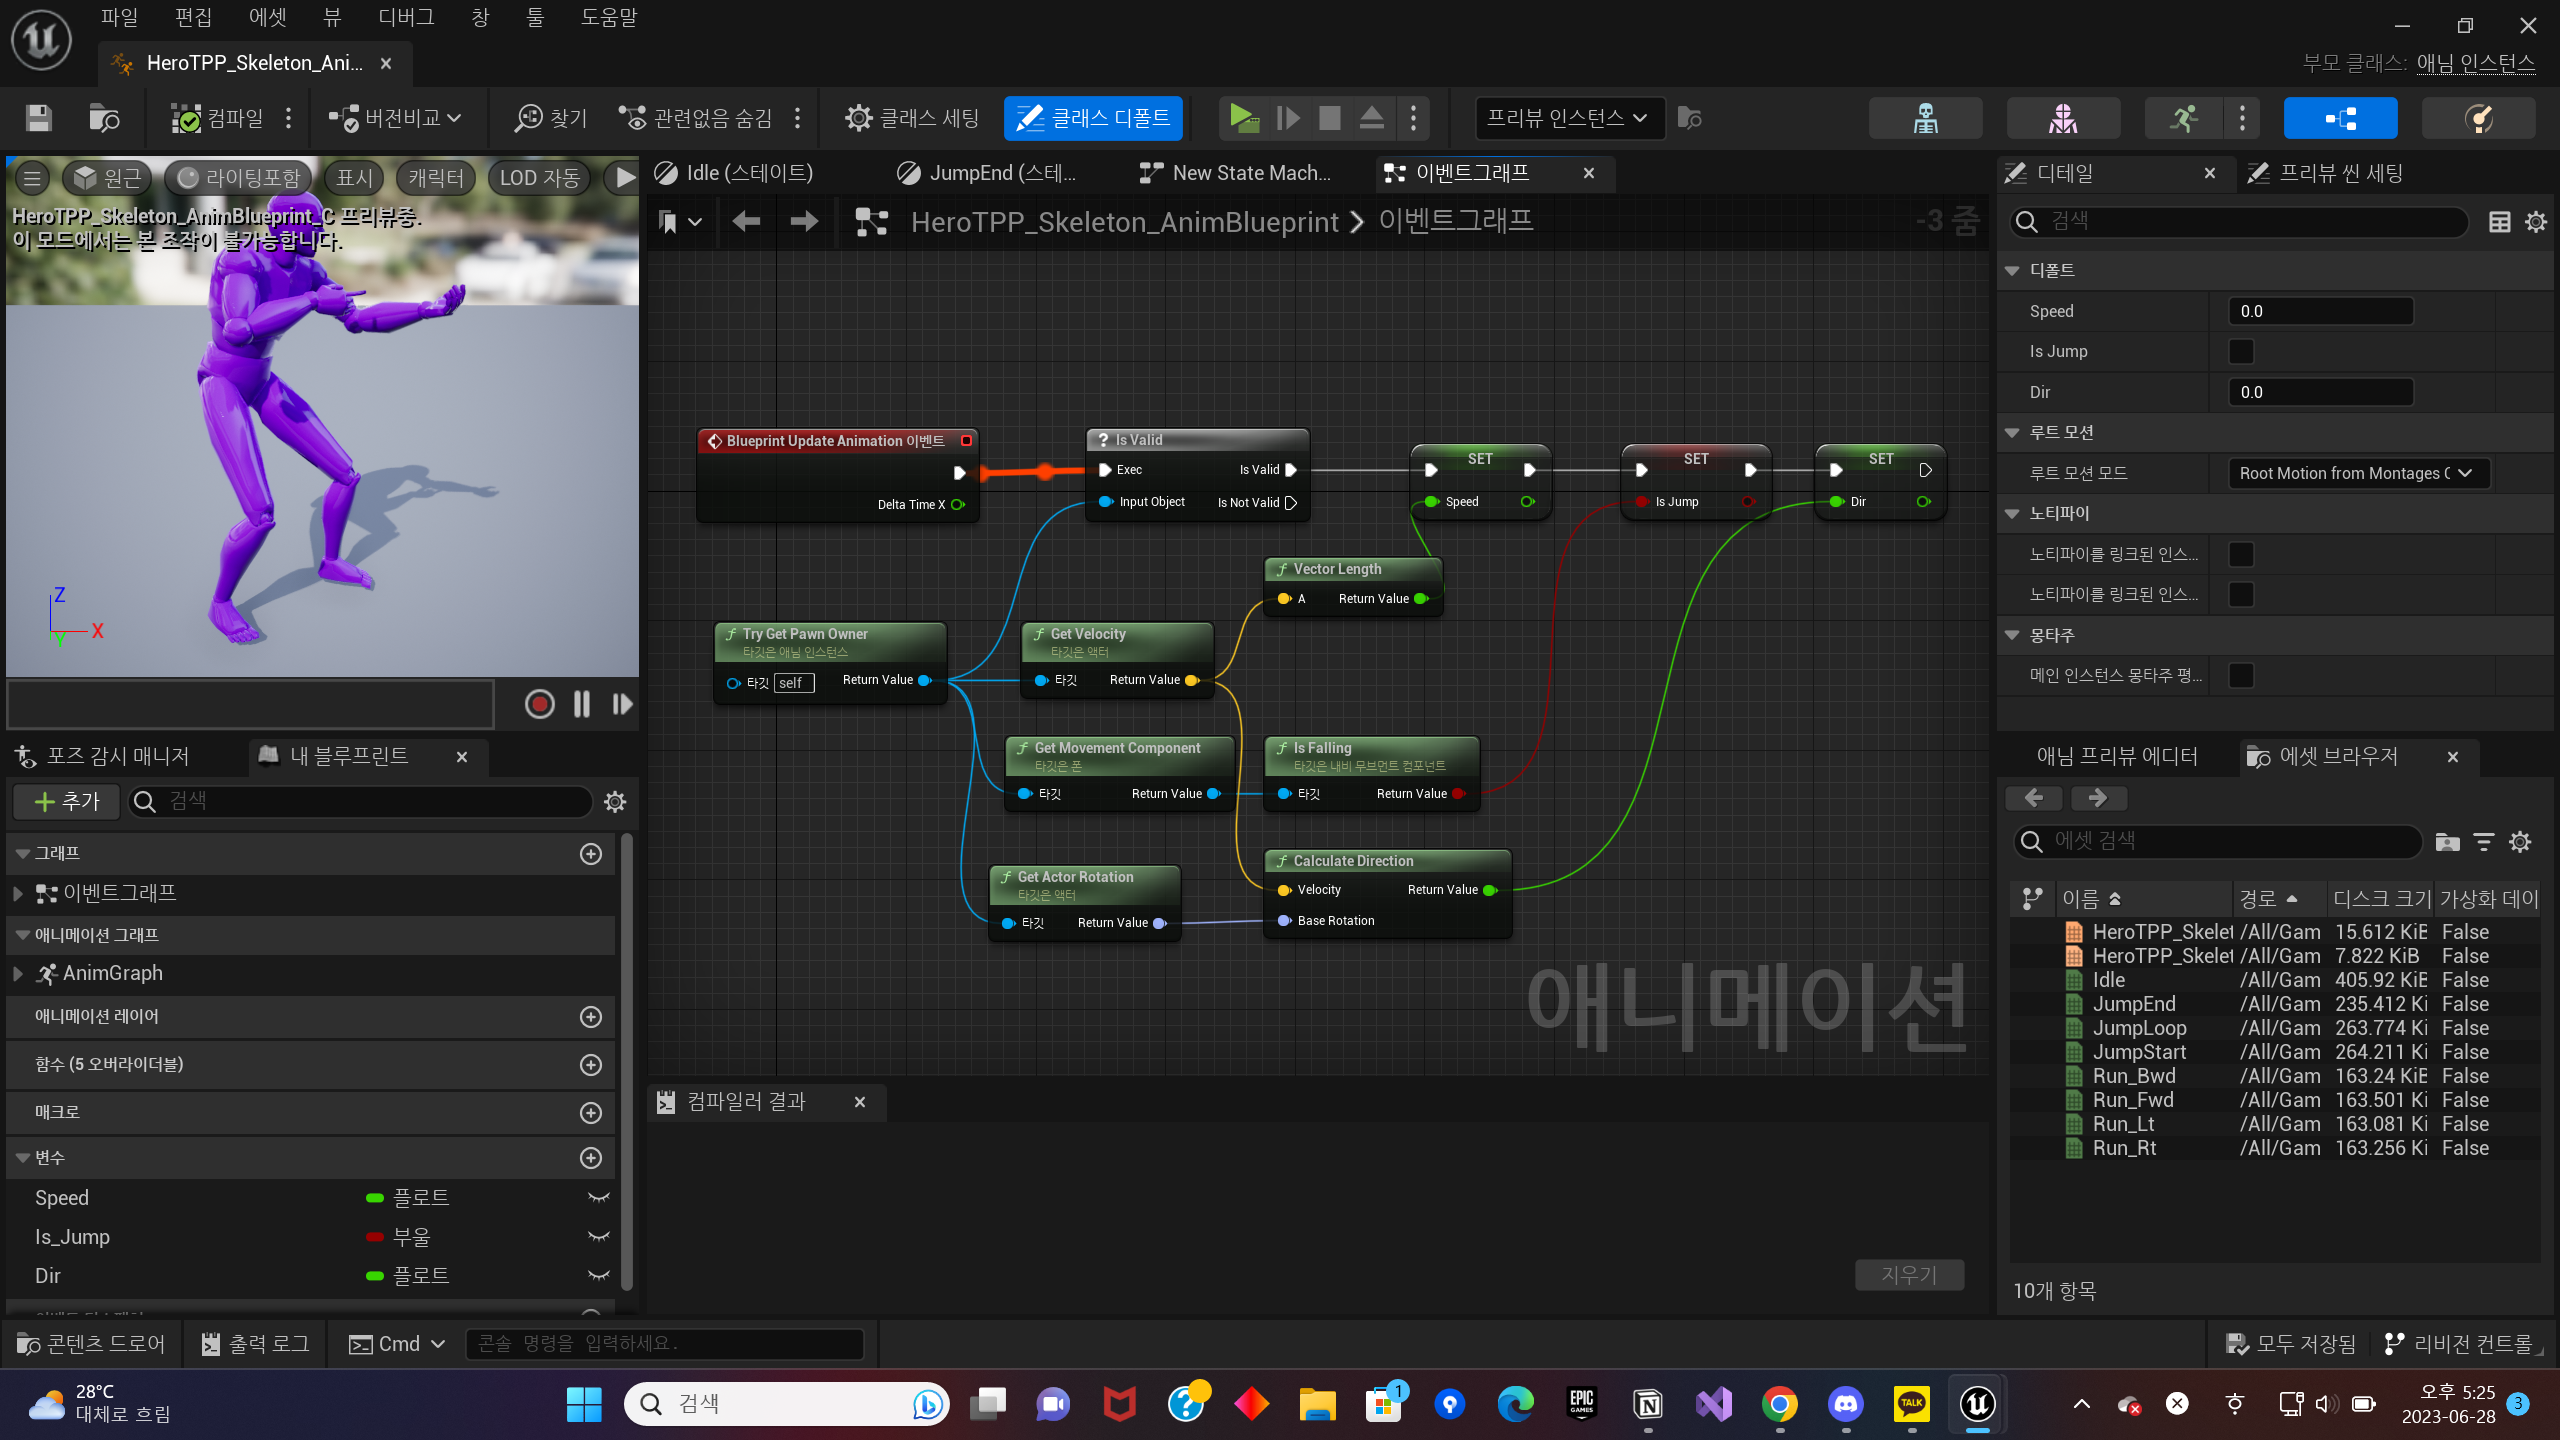Click the clear (지우기) button in compiler results
Viewport: 2560px width, 1440px height.
pos(1909,1275)
